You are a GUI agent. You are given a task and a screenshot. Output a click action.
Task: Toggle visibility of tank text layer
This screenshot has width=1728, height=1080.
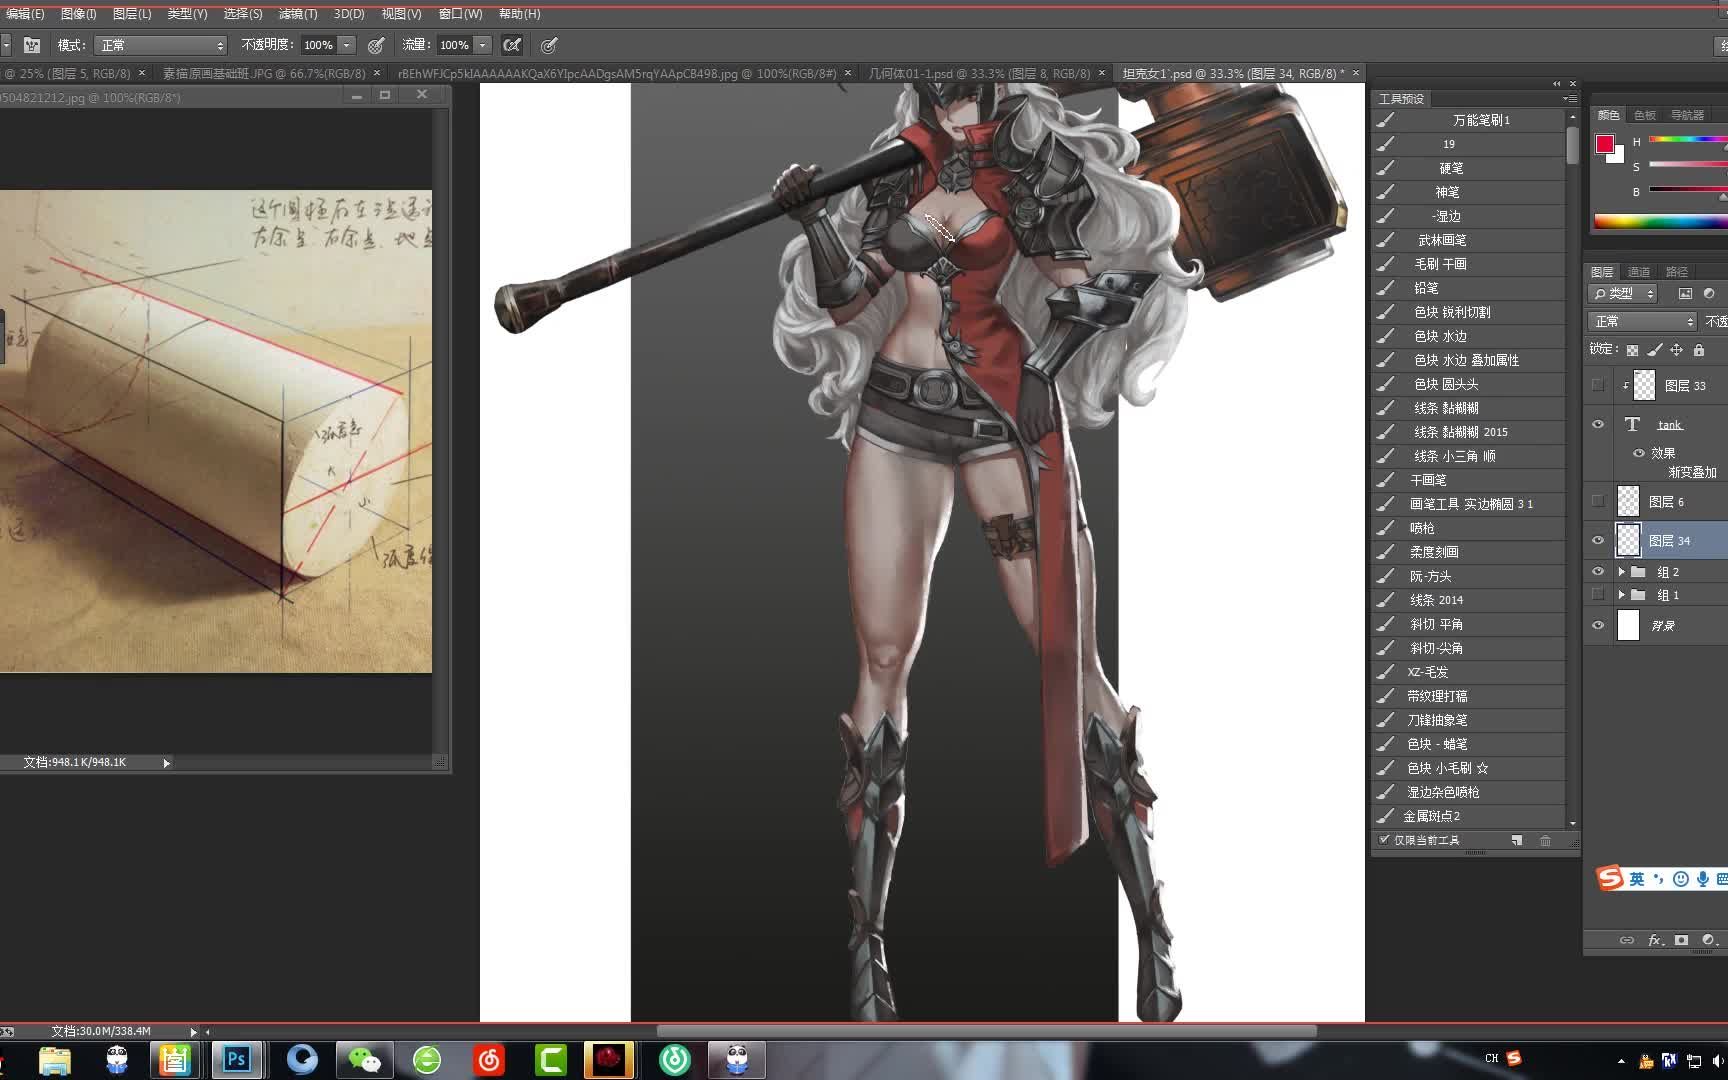1598,424
